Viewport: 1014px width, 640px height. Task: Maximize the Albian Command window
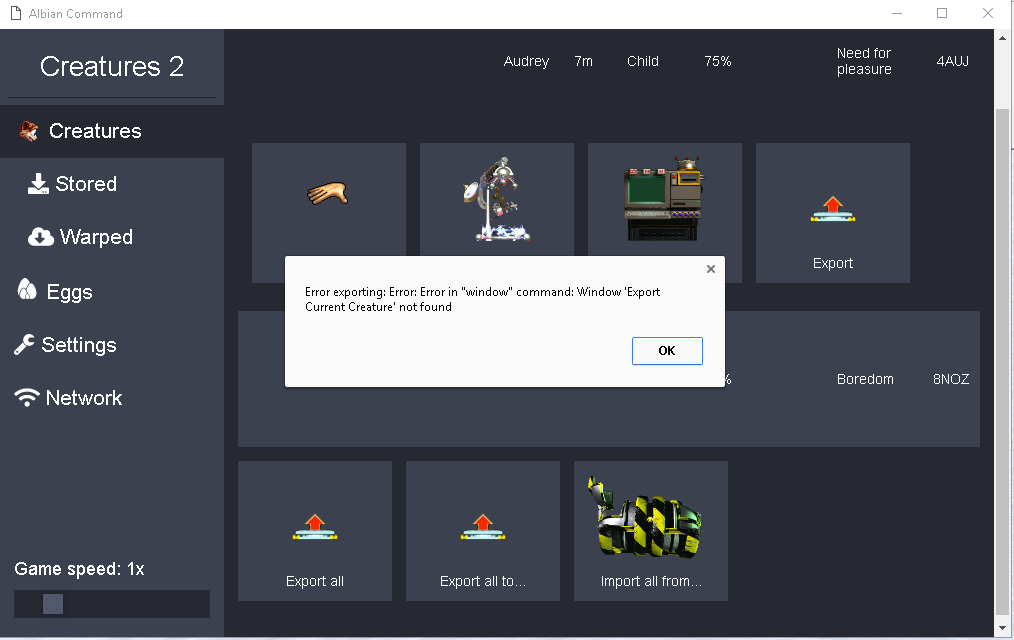tap(942, 14)
